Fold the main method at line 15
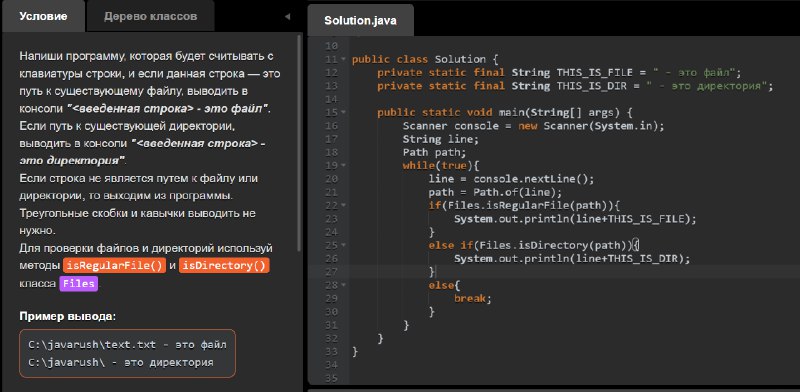 pyautogui.click(x=343, y=112)
